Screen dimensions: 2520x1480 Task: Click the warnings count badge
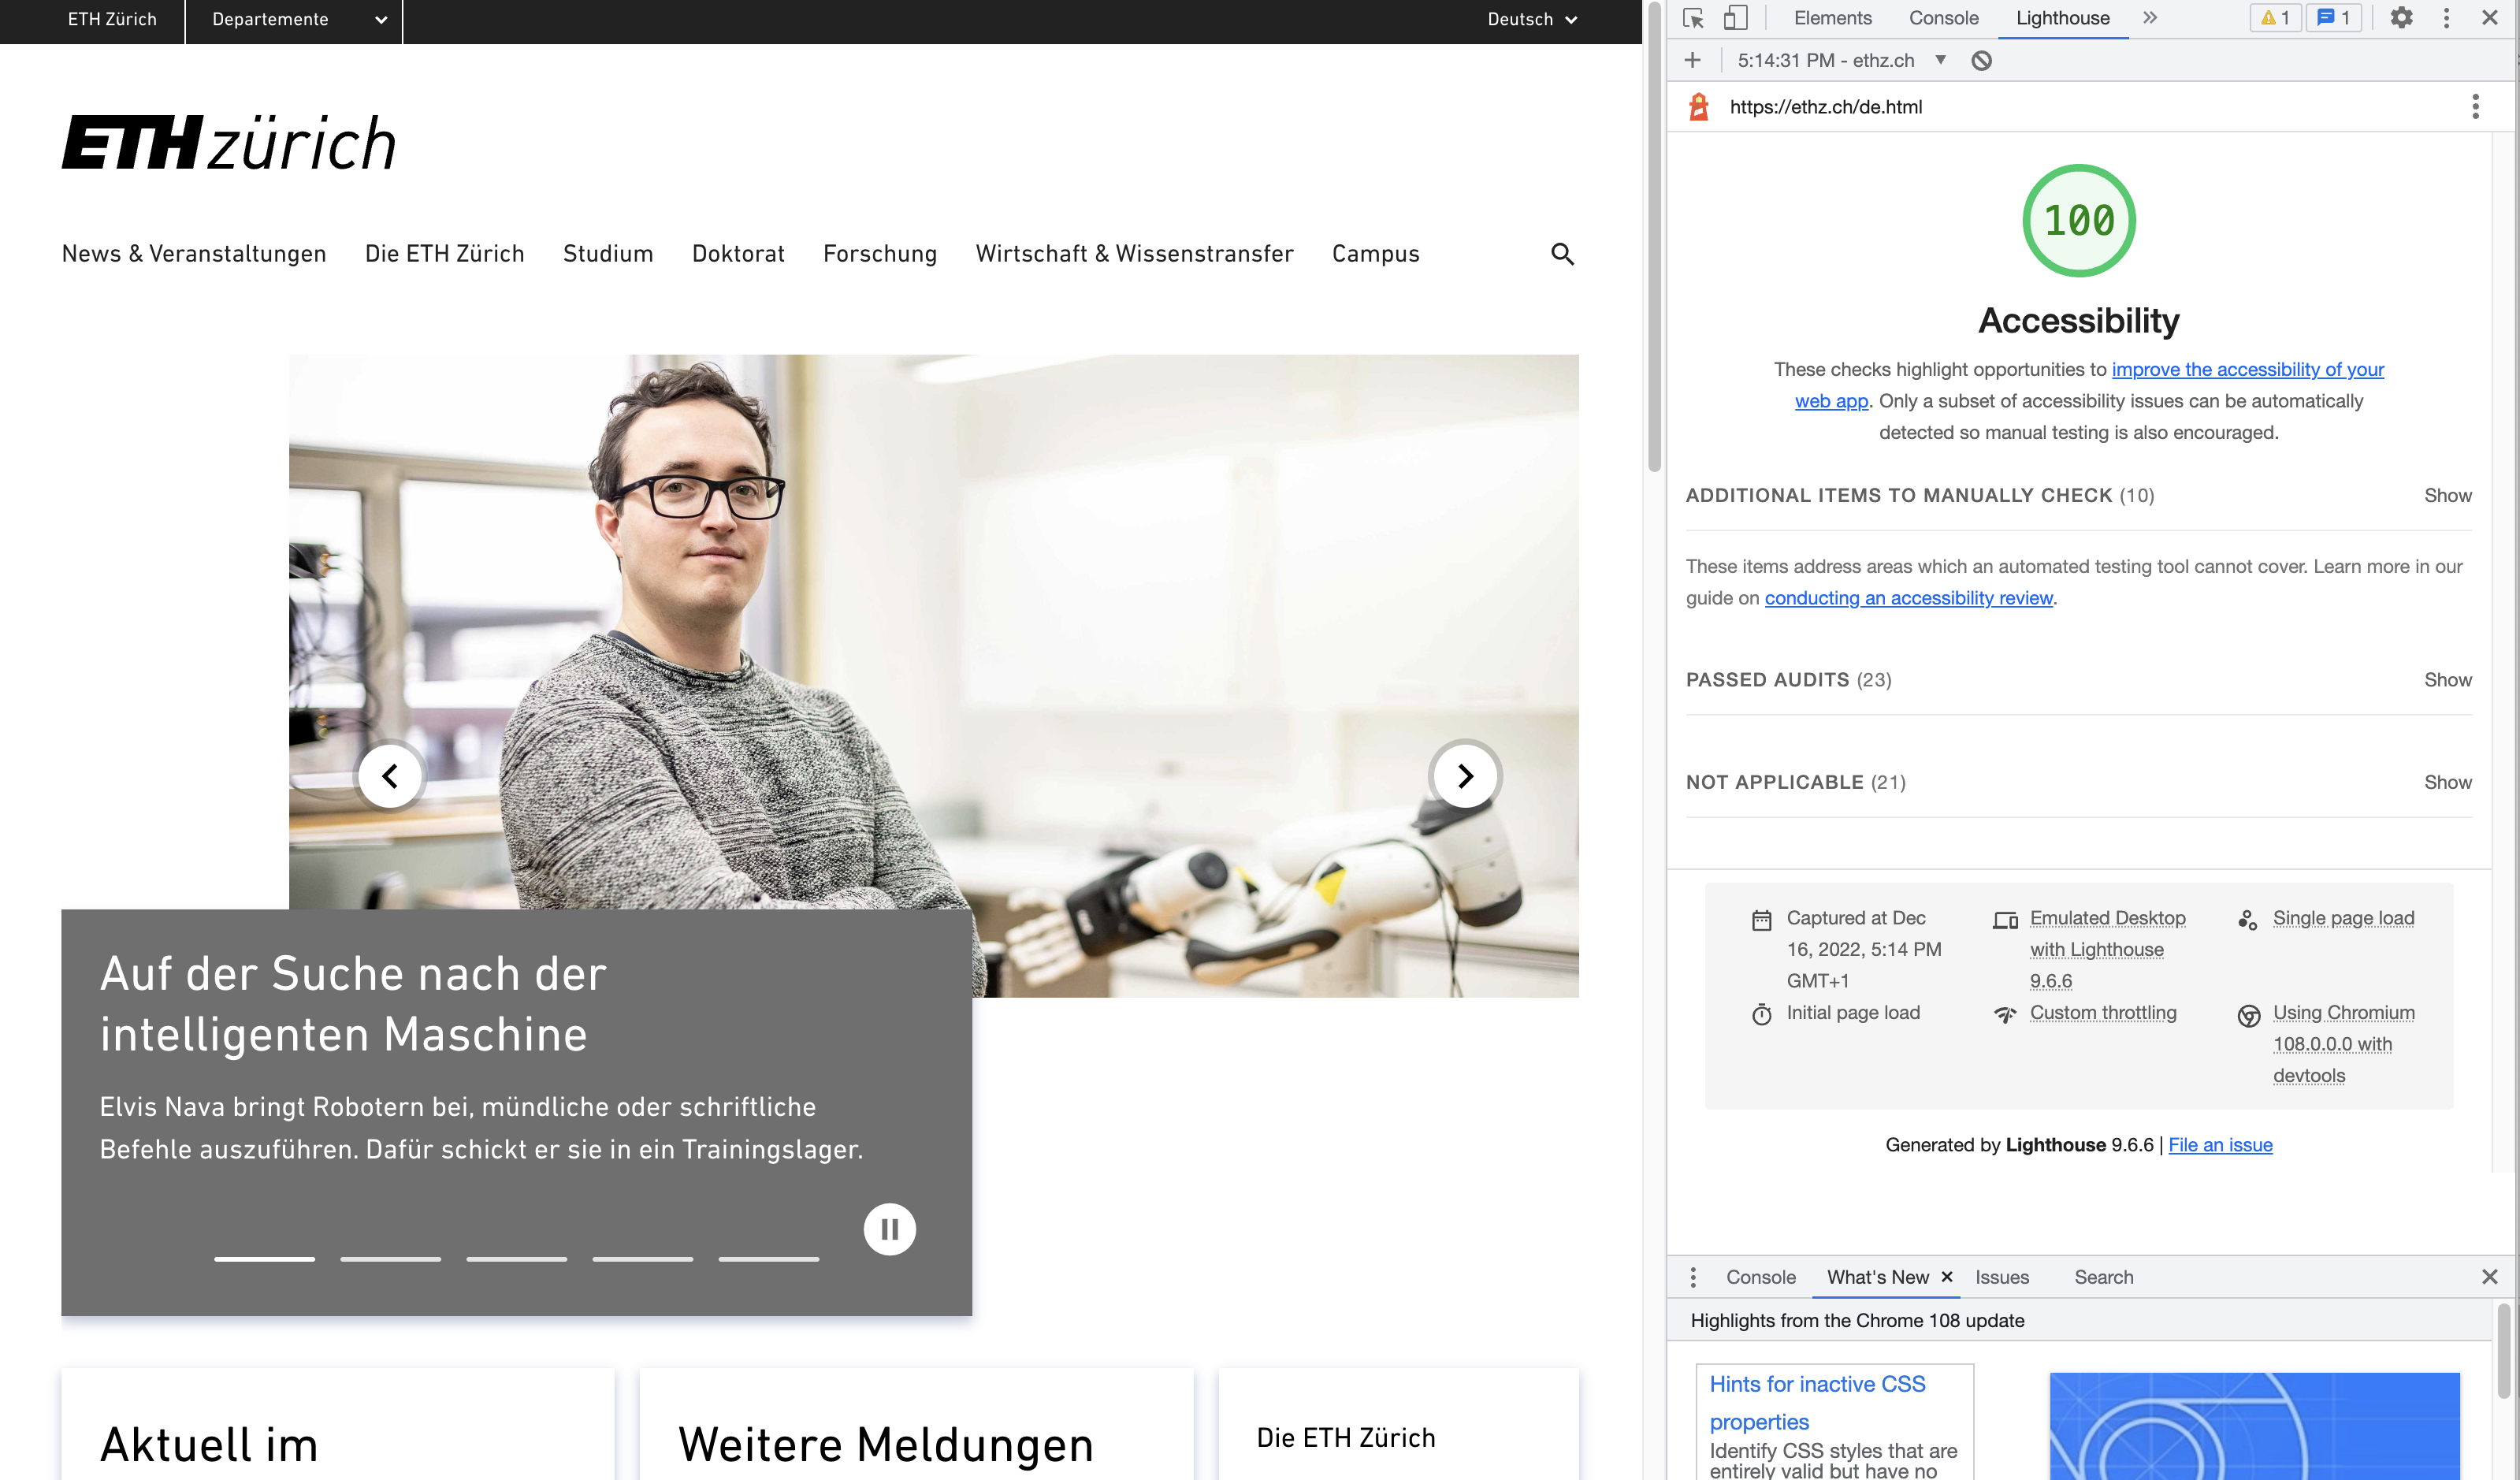(2275, 18)
